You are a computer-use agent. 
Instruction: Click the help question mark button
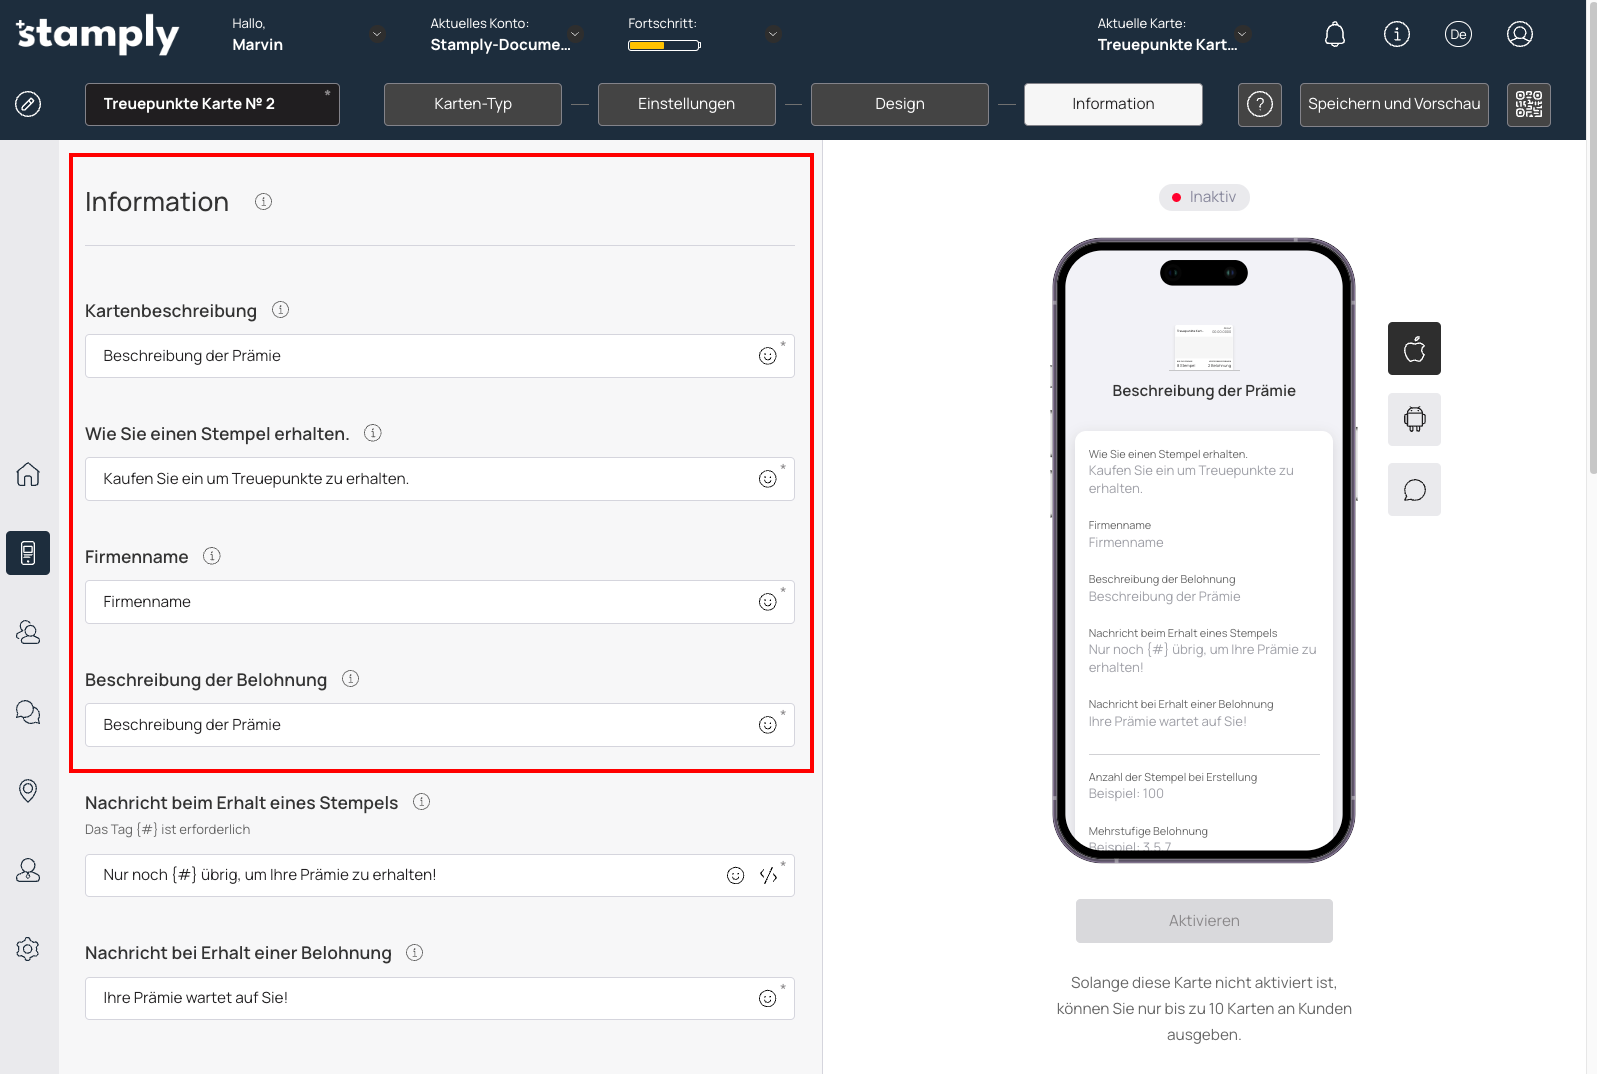point(1259,104)
